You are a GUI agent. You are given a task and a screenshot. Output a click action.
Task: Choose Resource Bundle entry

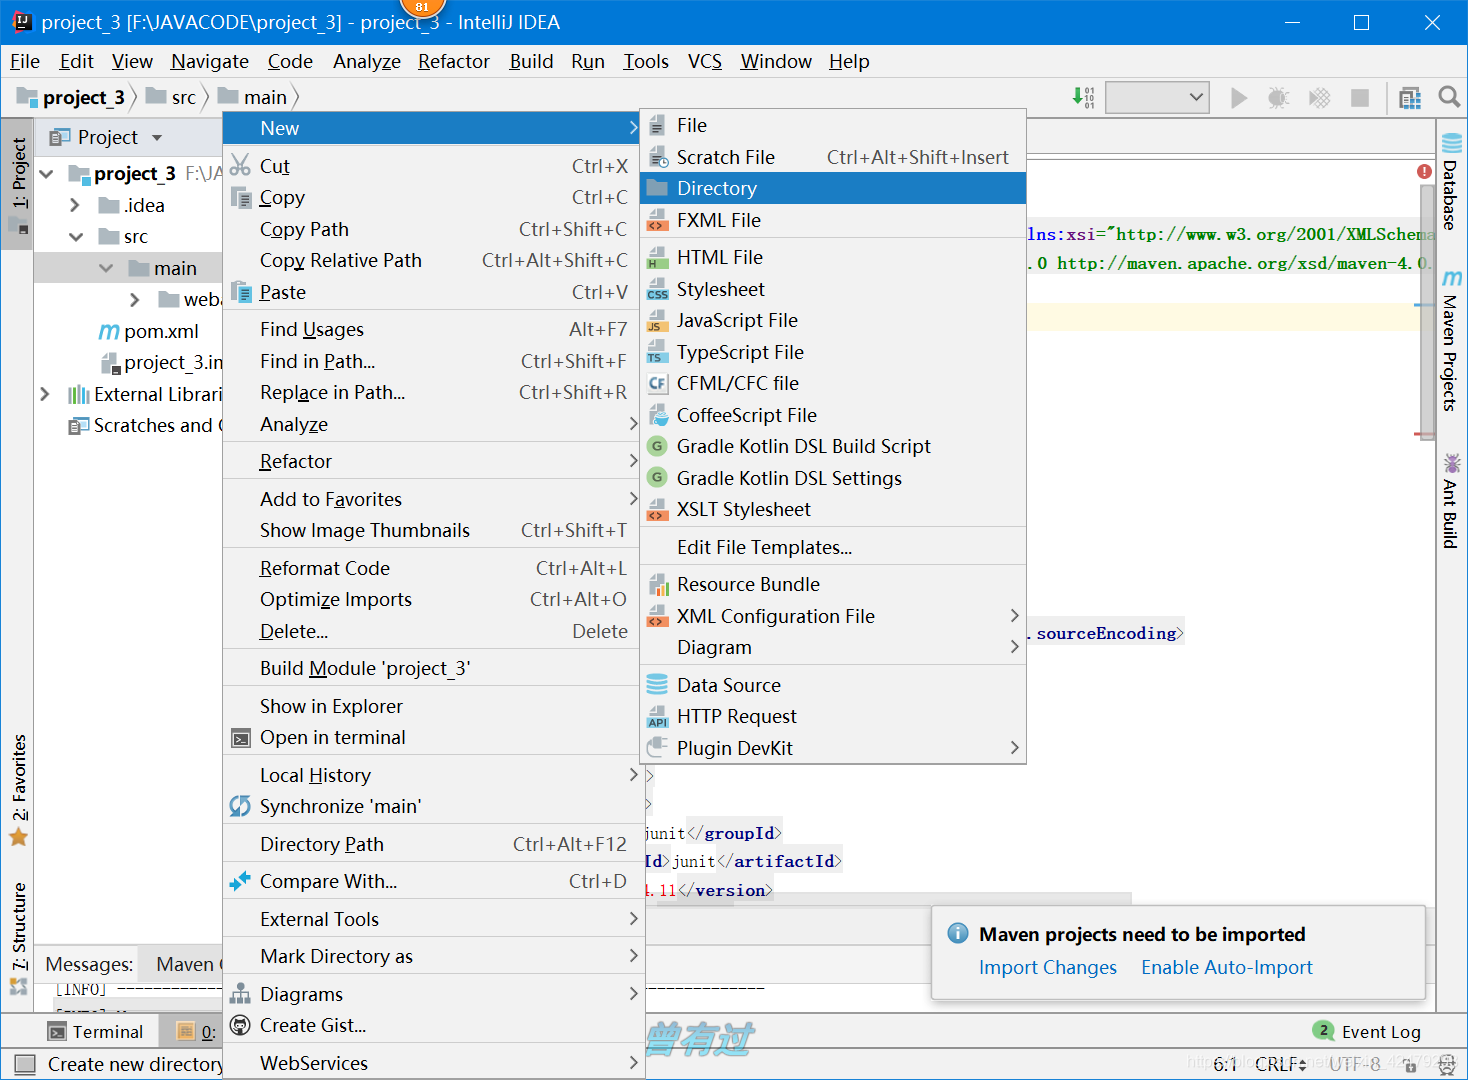[x=833, y=584]
